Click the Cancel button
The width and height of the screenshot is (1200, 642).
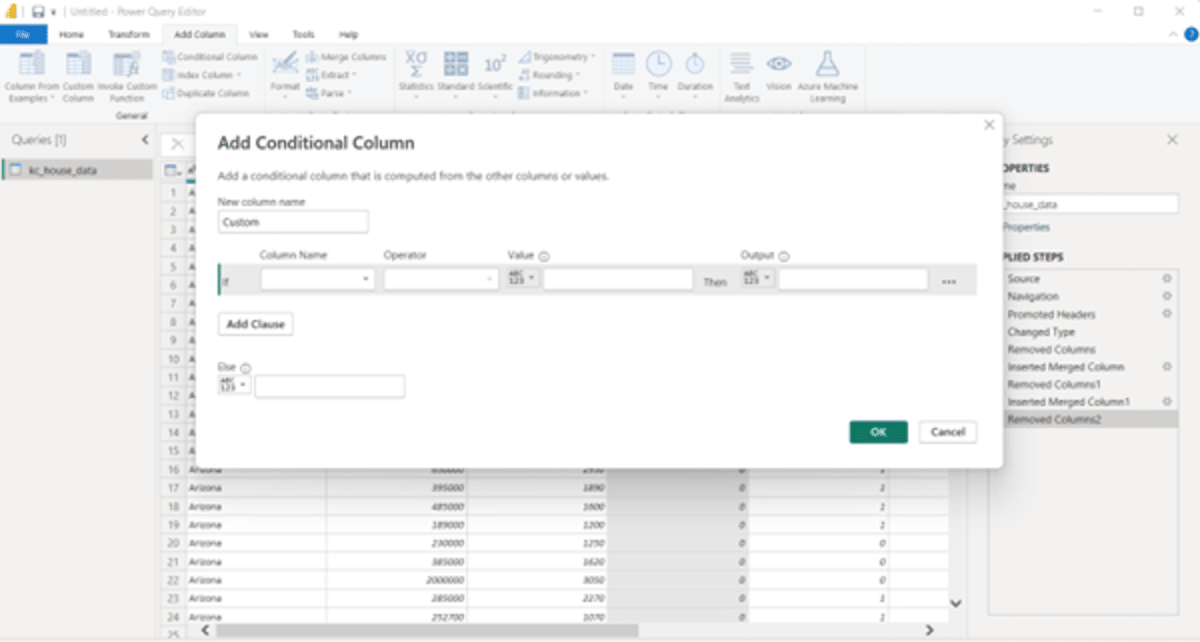coord(948,432)
